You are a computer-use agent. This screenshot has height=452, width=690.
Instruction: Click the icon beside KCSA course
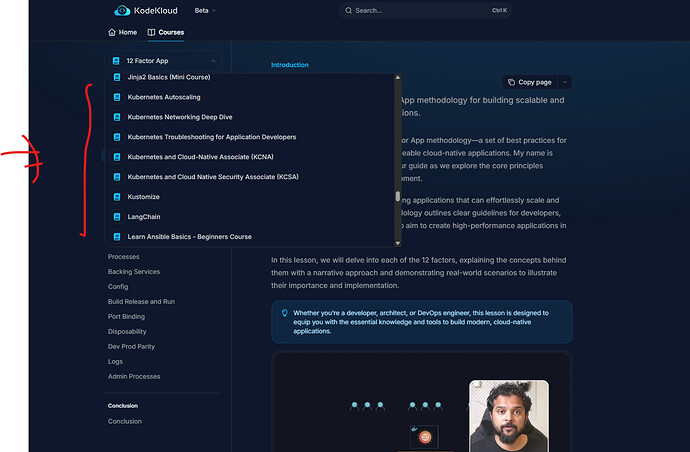[117, 177]
